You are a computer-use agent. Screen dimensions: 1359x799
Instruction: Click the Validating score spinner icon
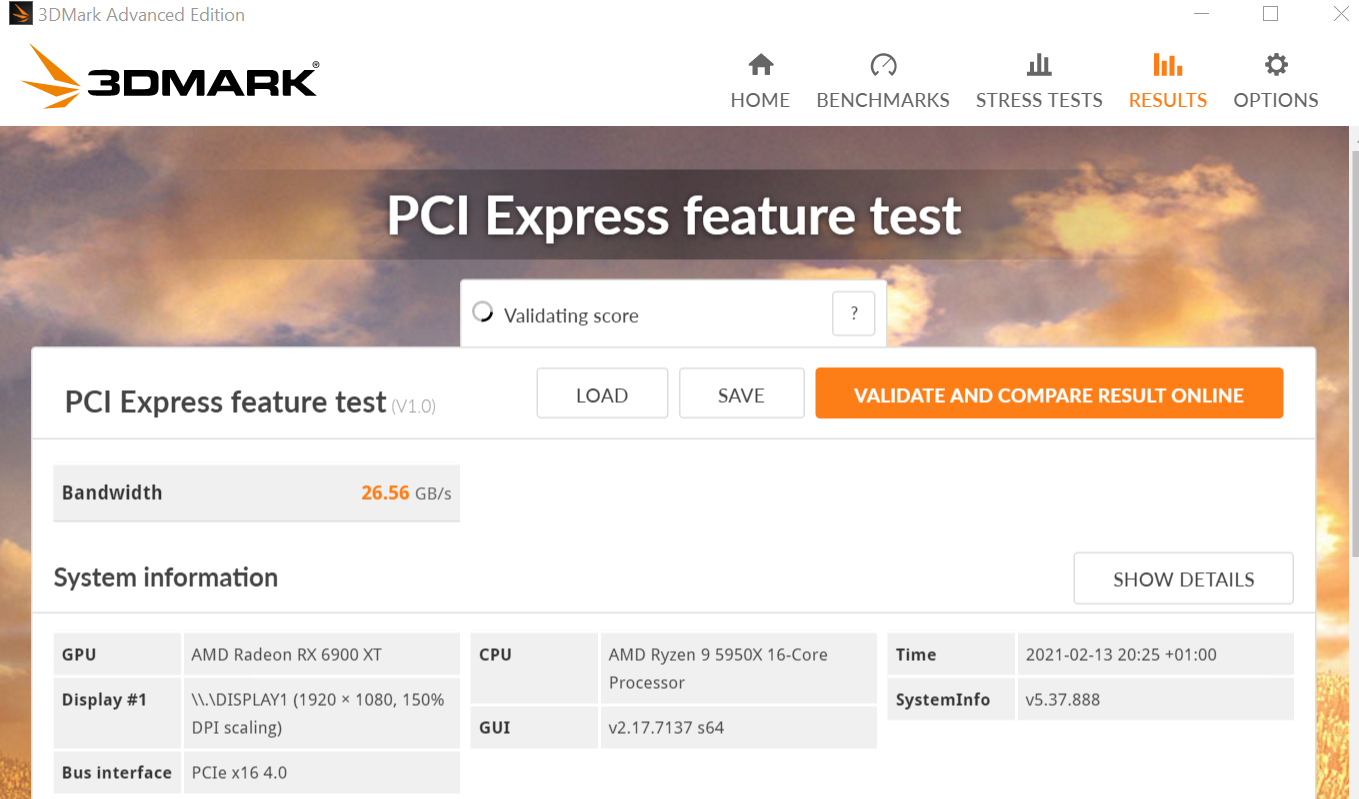coord(483,312)
